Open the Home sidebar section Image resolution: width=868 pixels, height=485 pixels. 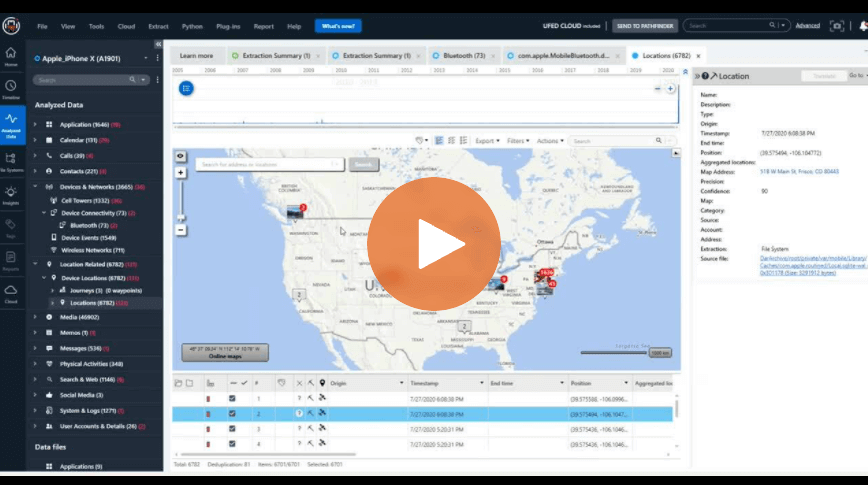pyautogui.click(x=11, y=56)
